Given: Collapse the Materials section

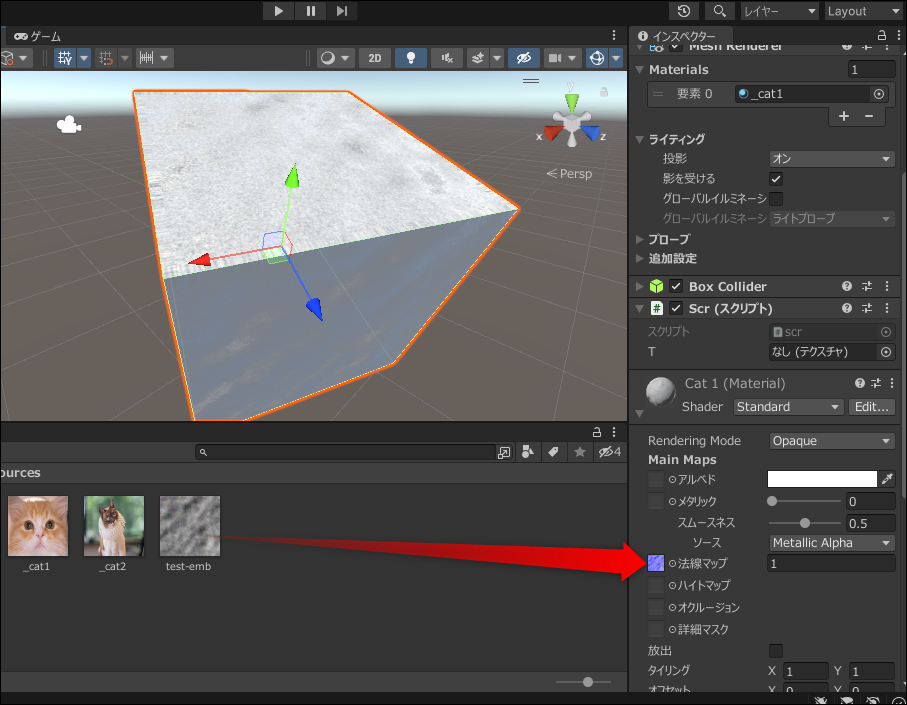Looking at the screenshot, I should tap(640, 69).
